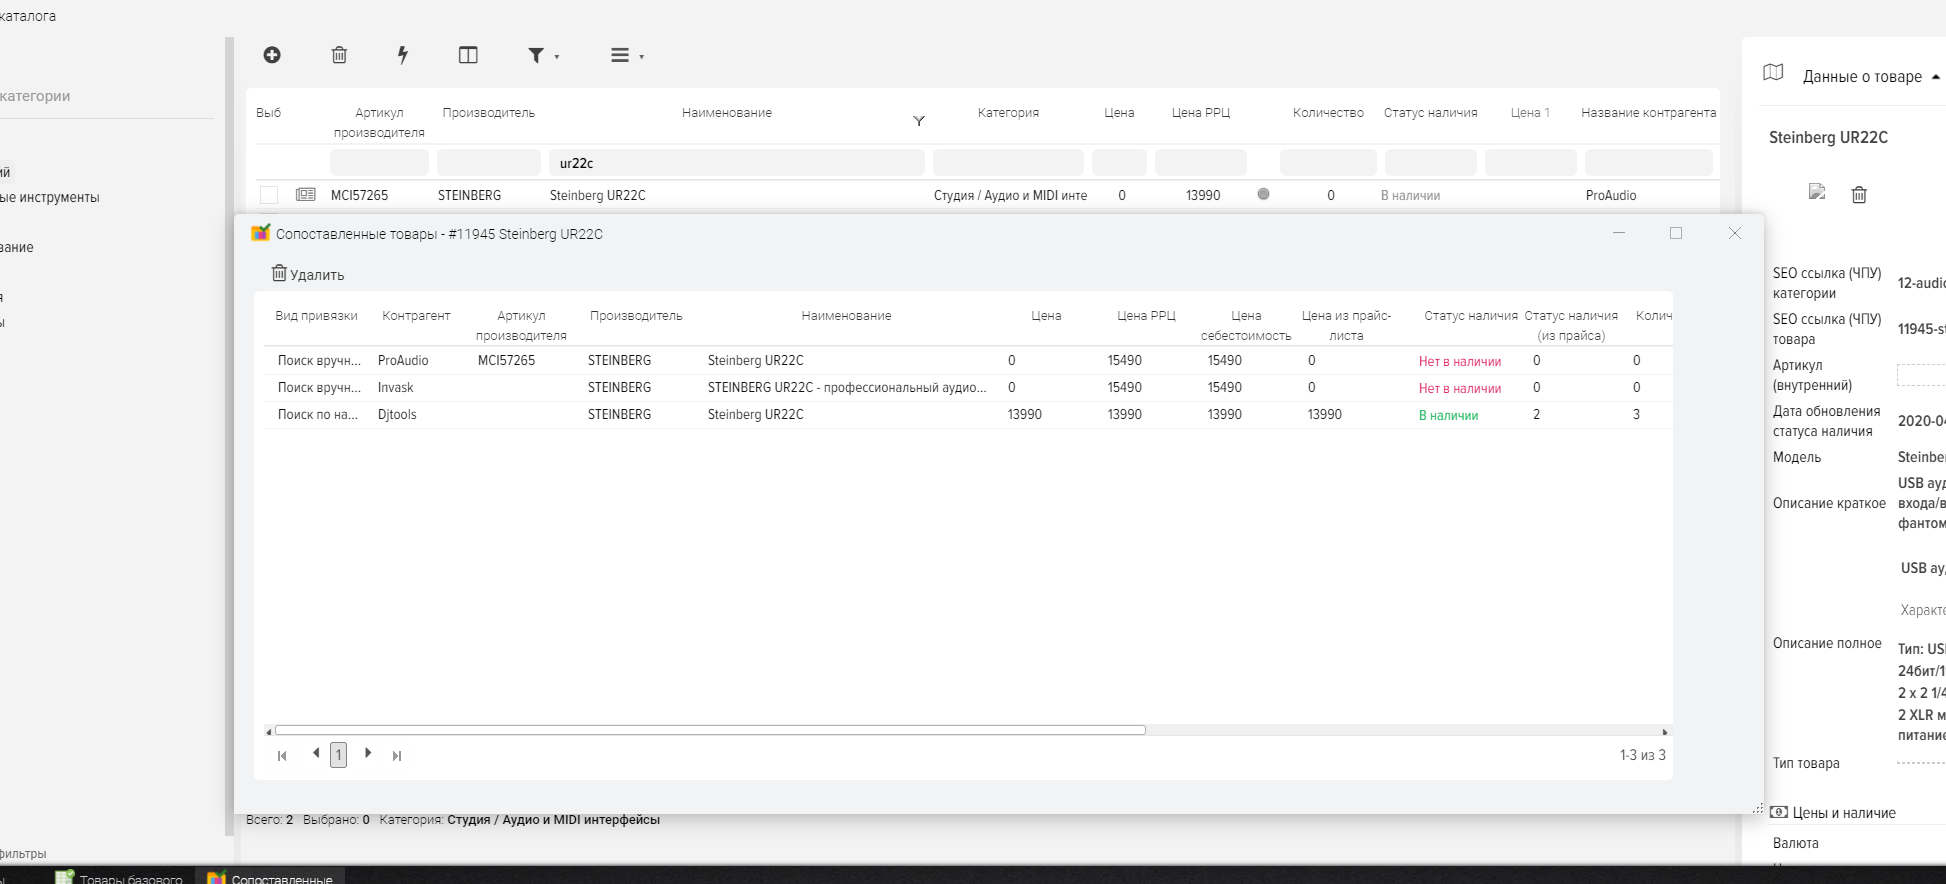
Task: Sort dialog table by Цена себестоимость header
Action: (x=1246, y=325)
